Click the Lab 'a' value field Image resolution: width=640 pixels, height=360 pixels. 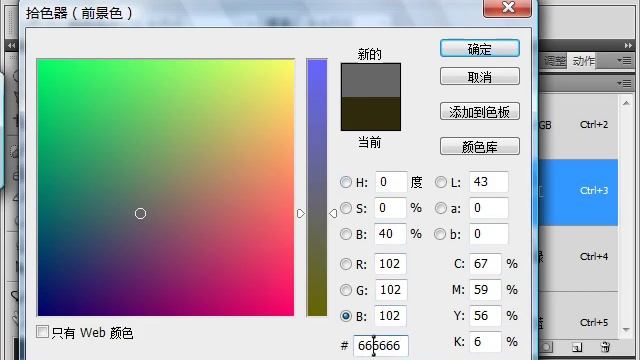coord(489,208)
